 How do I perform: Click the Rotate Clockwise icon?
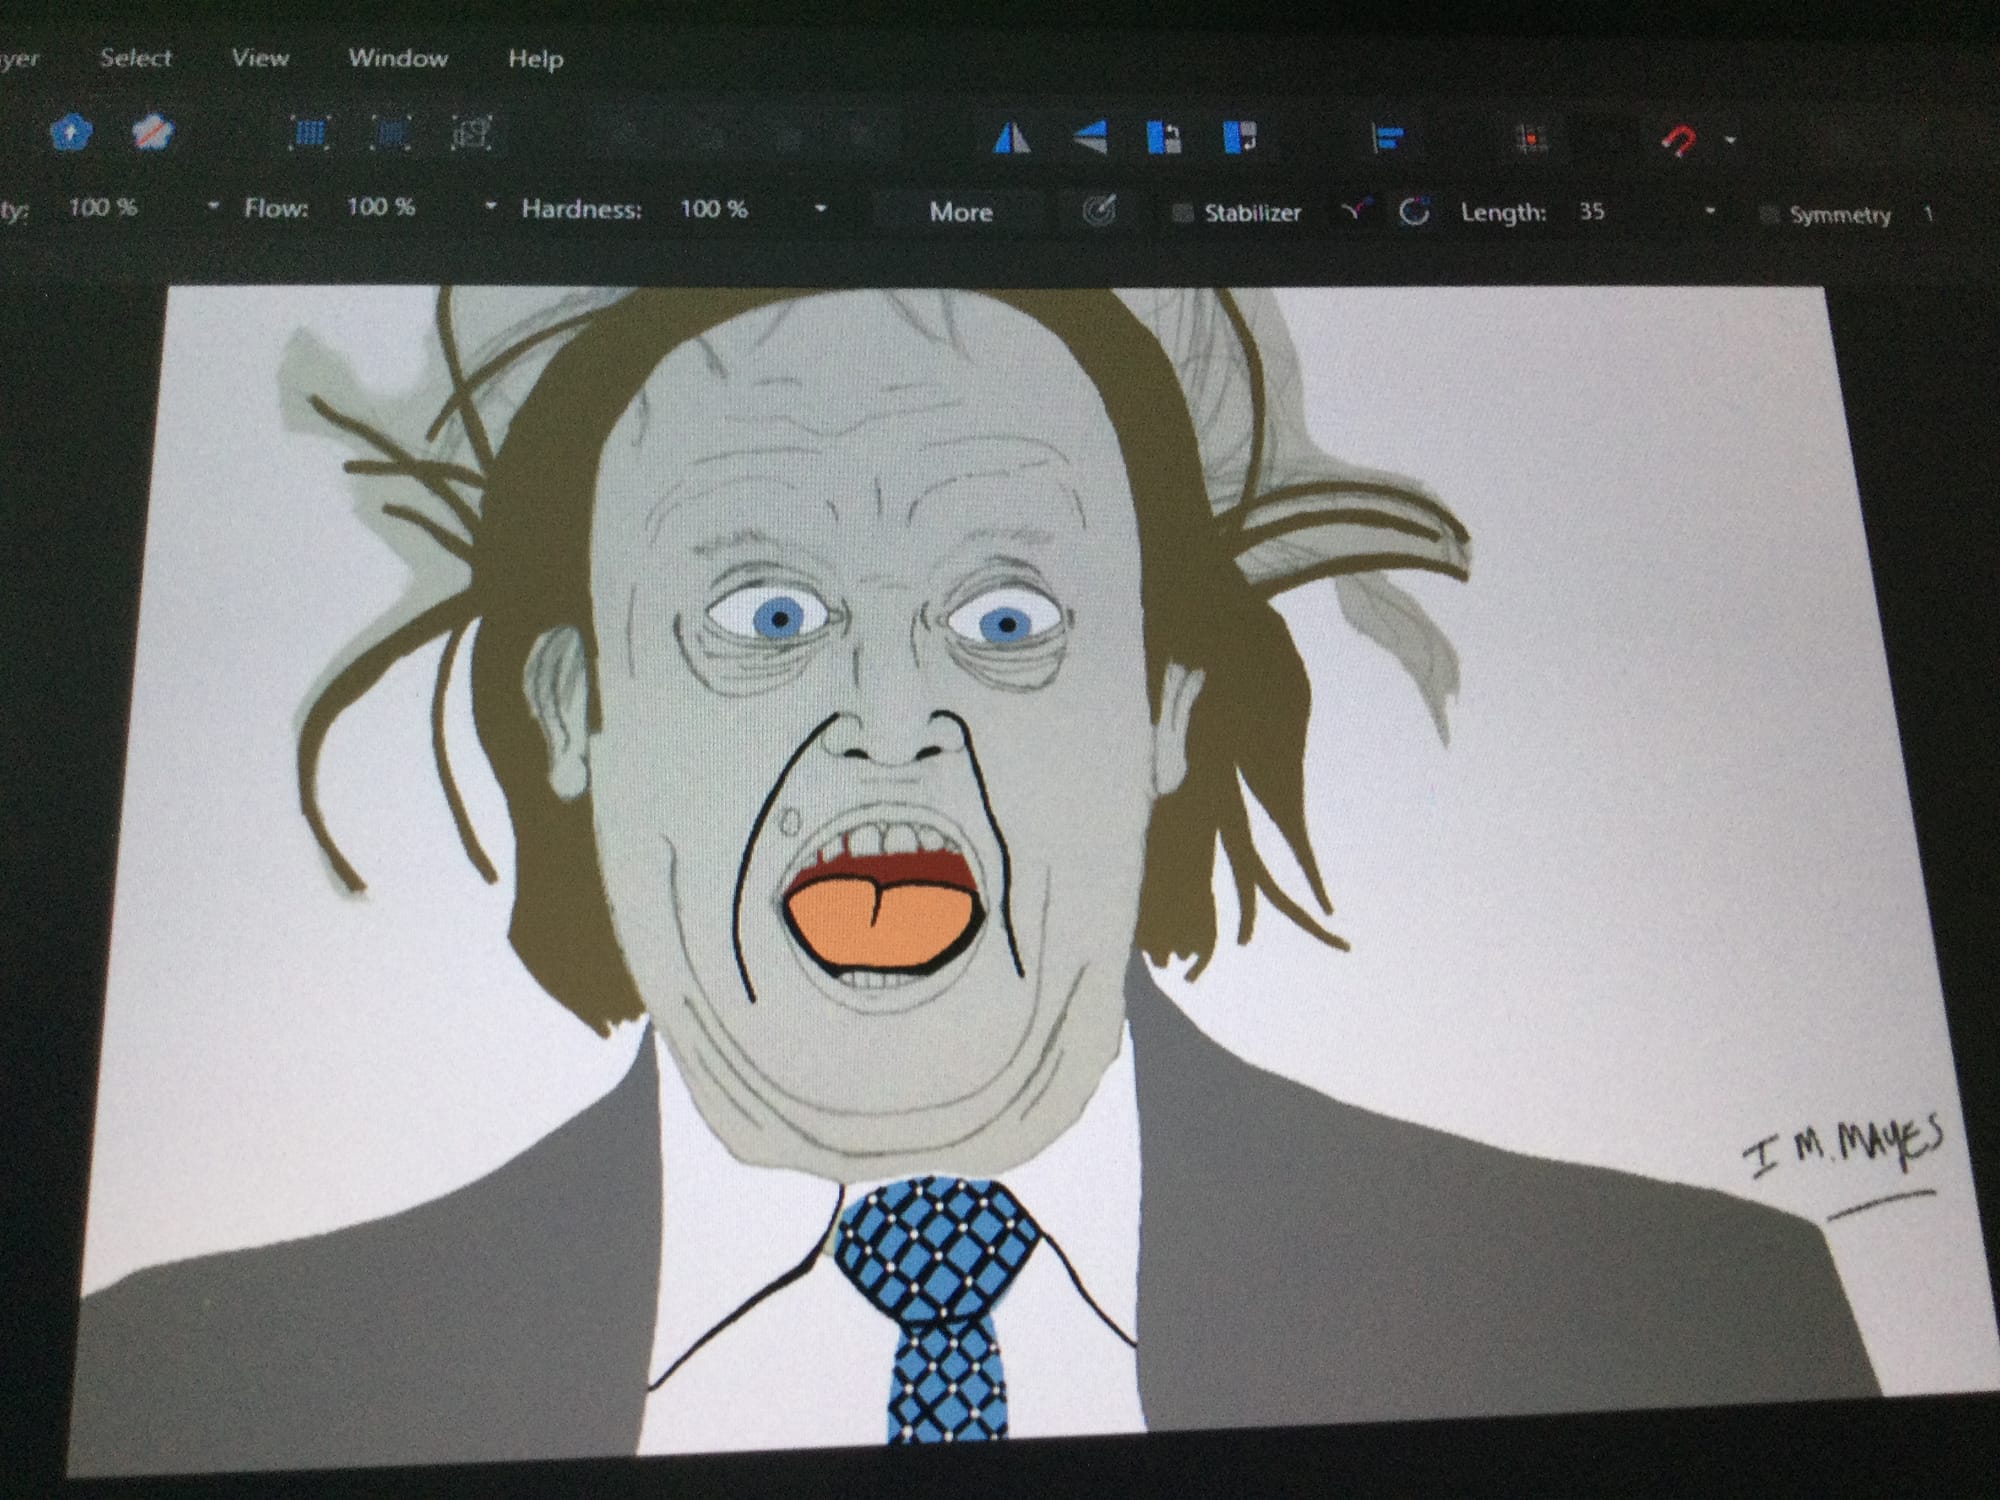pyautogui.click(x=1241, y=137)
